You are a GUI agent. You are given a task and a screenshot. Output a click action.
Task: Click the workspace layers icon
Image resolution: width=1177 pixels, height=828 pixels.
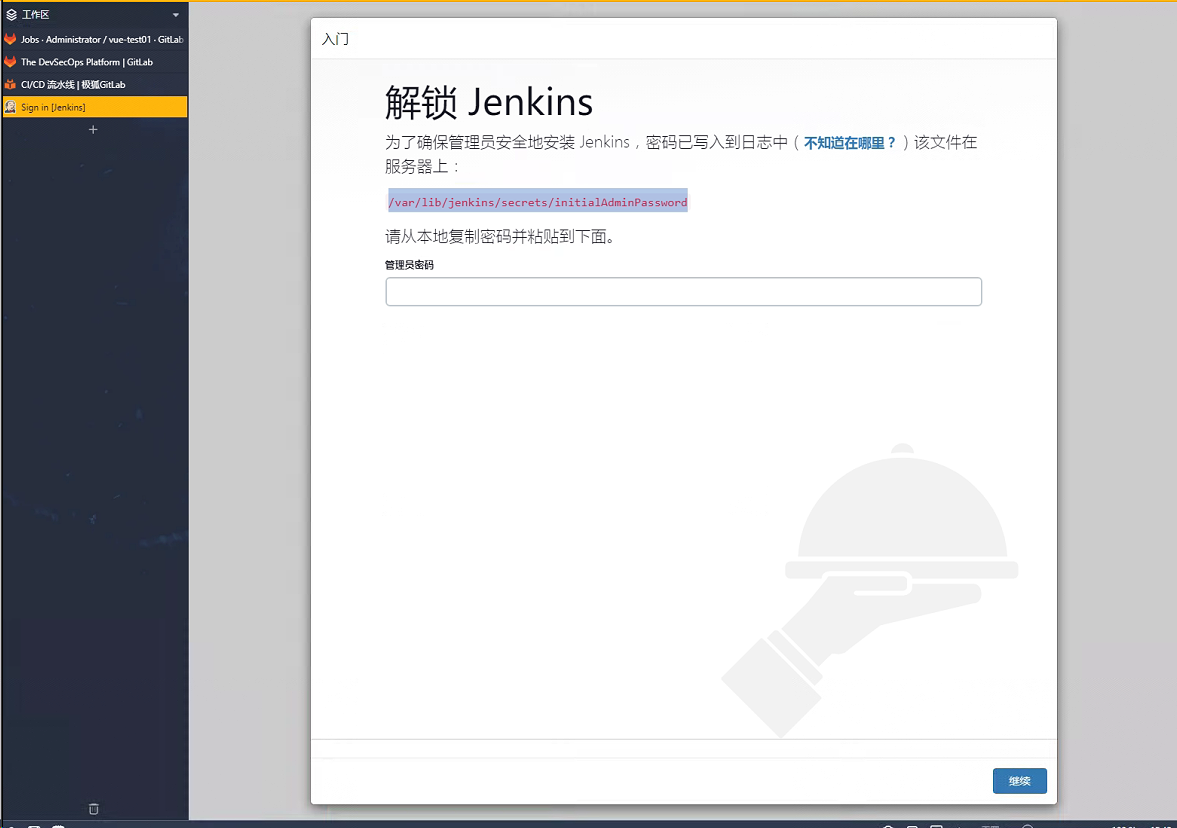click(11, 14)
